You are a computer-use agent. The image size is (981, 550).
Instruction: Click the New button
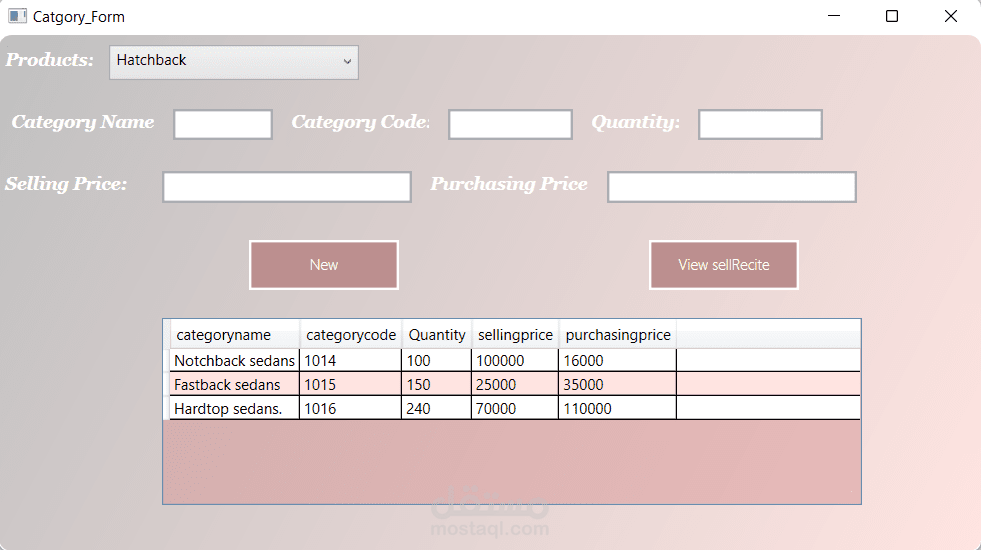[323, 265]
